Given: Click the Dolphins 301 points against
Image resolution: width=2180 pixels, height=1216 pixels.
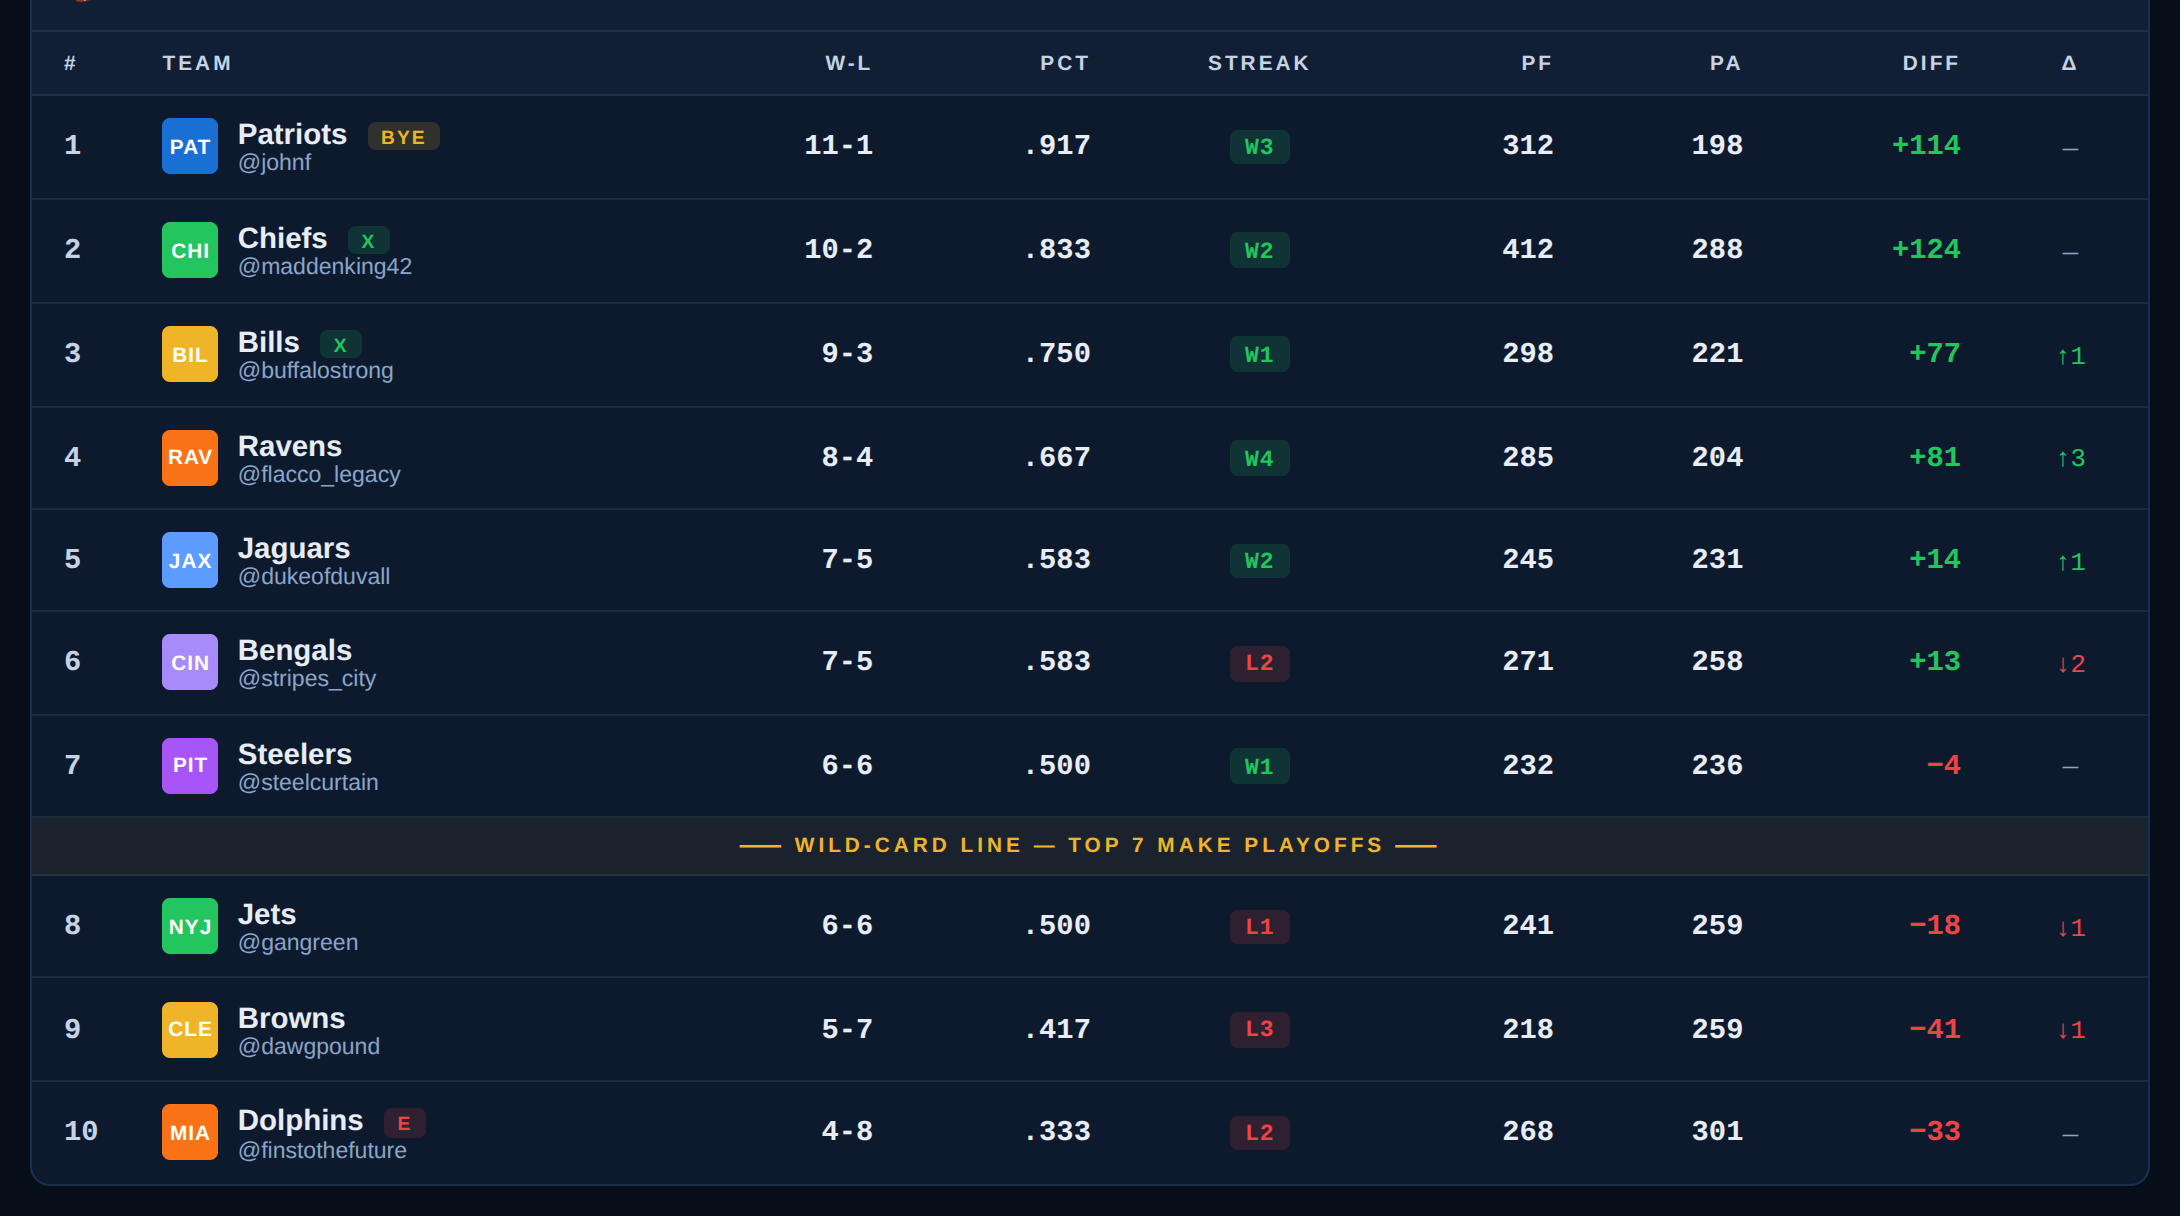Looking at the screenshot, I should 1717,1132.
